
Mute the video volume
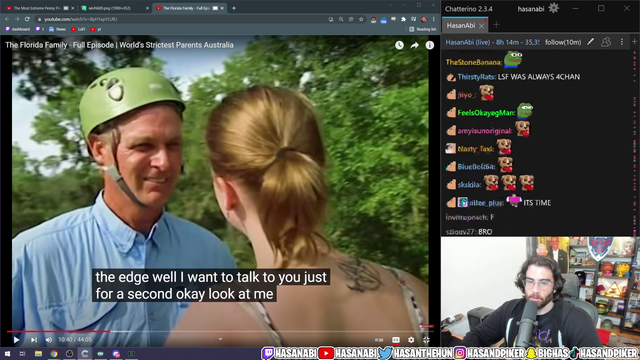click(49, 340)
